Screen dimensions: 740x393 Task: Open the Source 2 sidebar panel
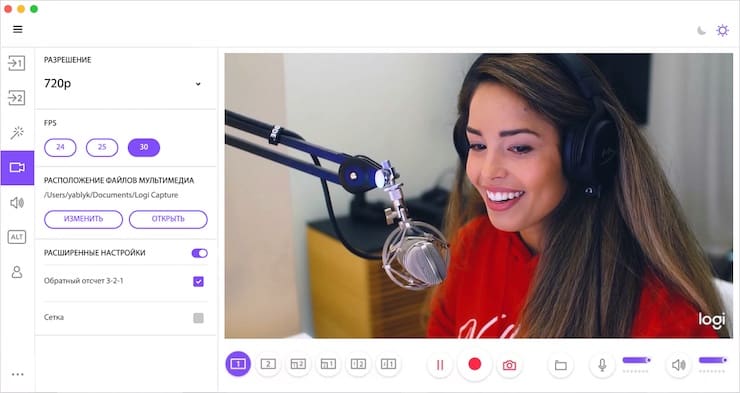pyautogui.click(x=17, y=98)
